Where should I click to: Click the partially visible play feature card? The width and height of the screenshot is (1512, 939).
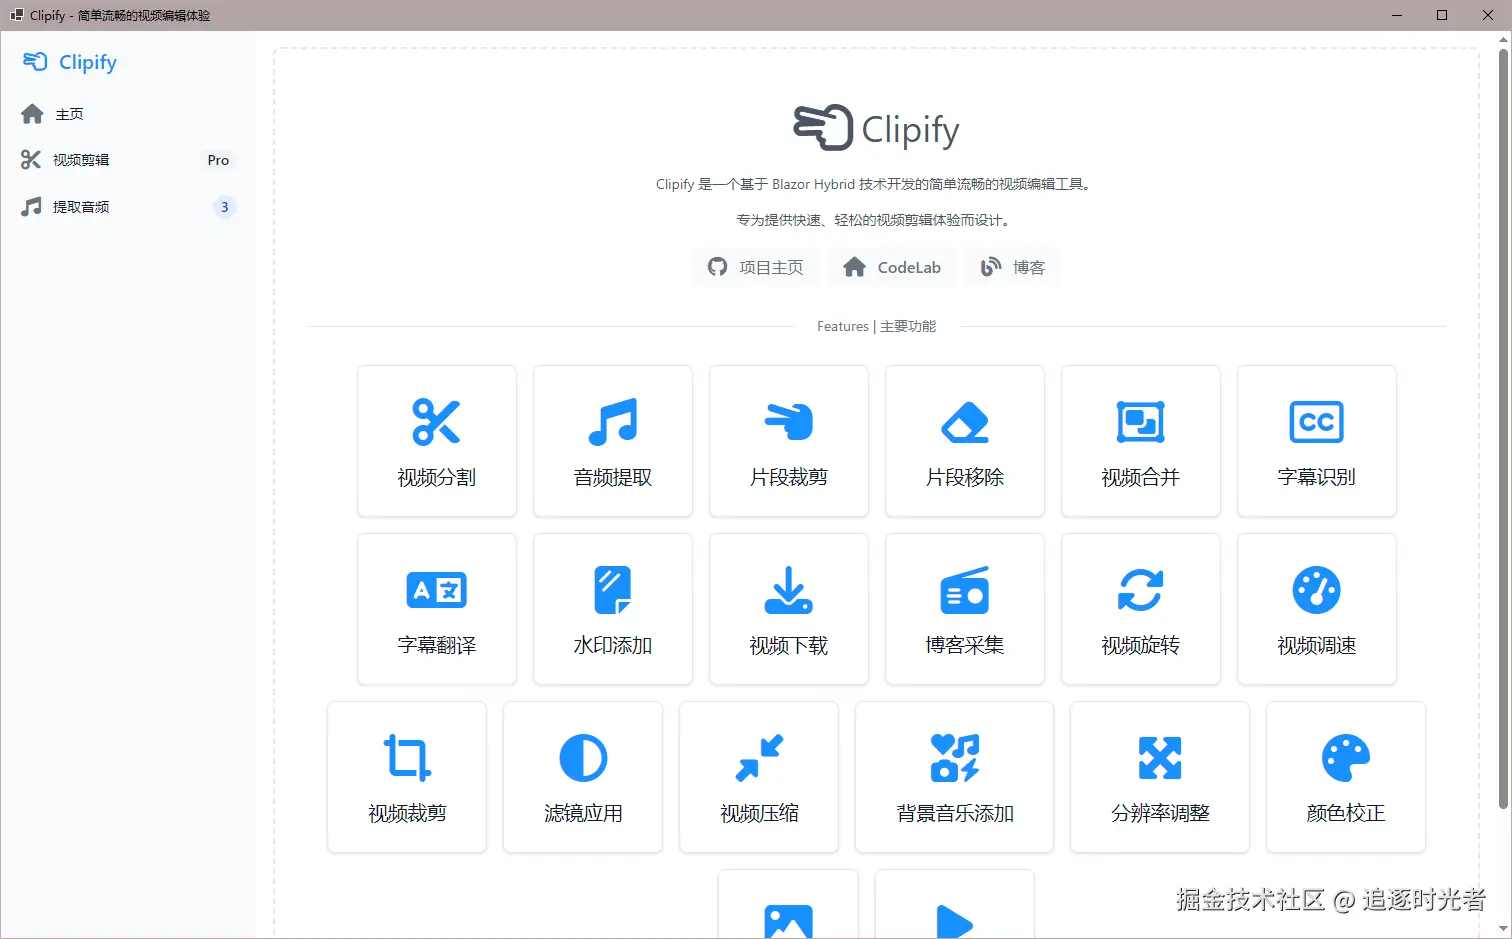click(x=955, y=905)
